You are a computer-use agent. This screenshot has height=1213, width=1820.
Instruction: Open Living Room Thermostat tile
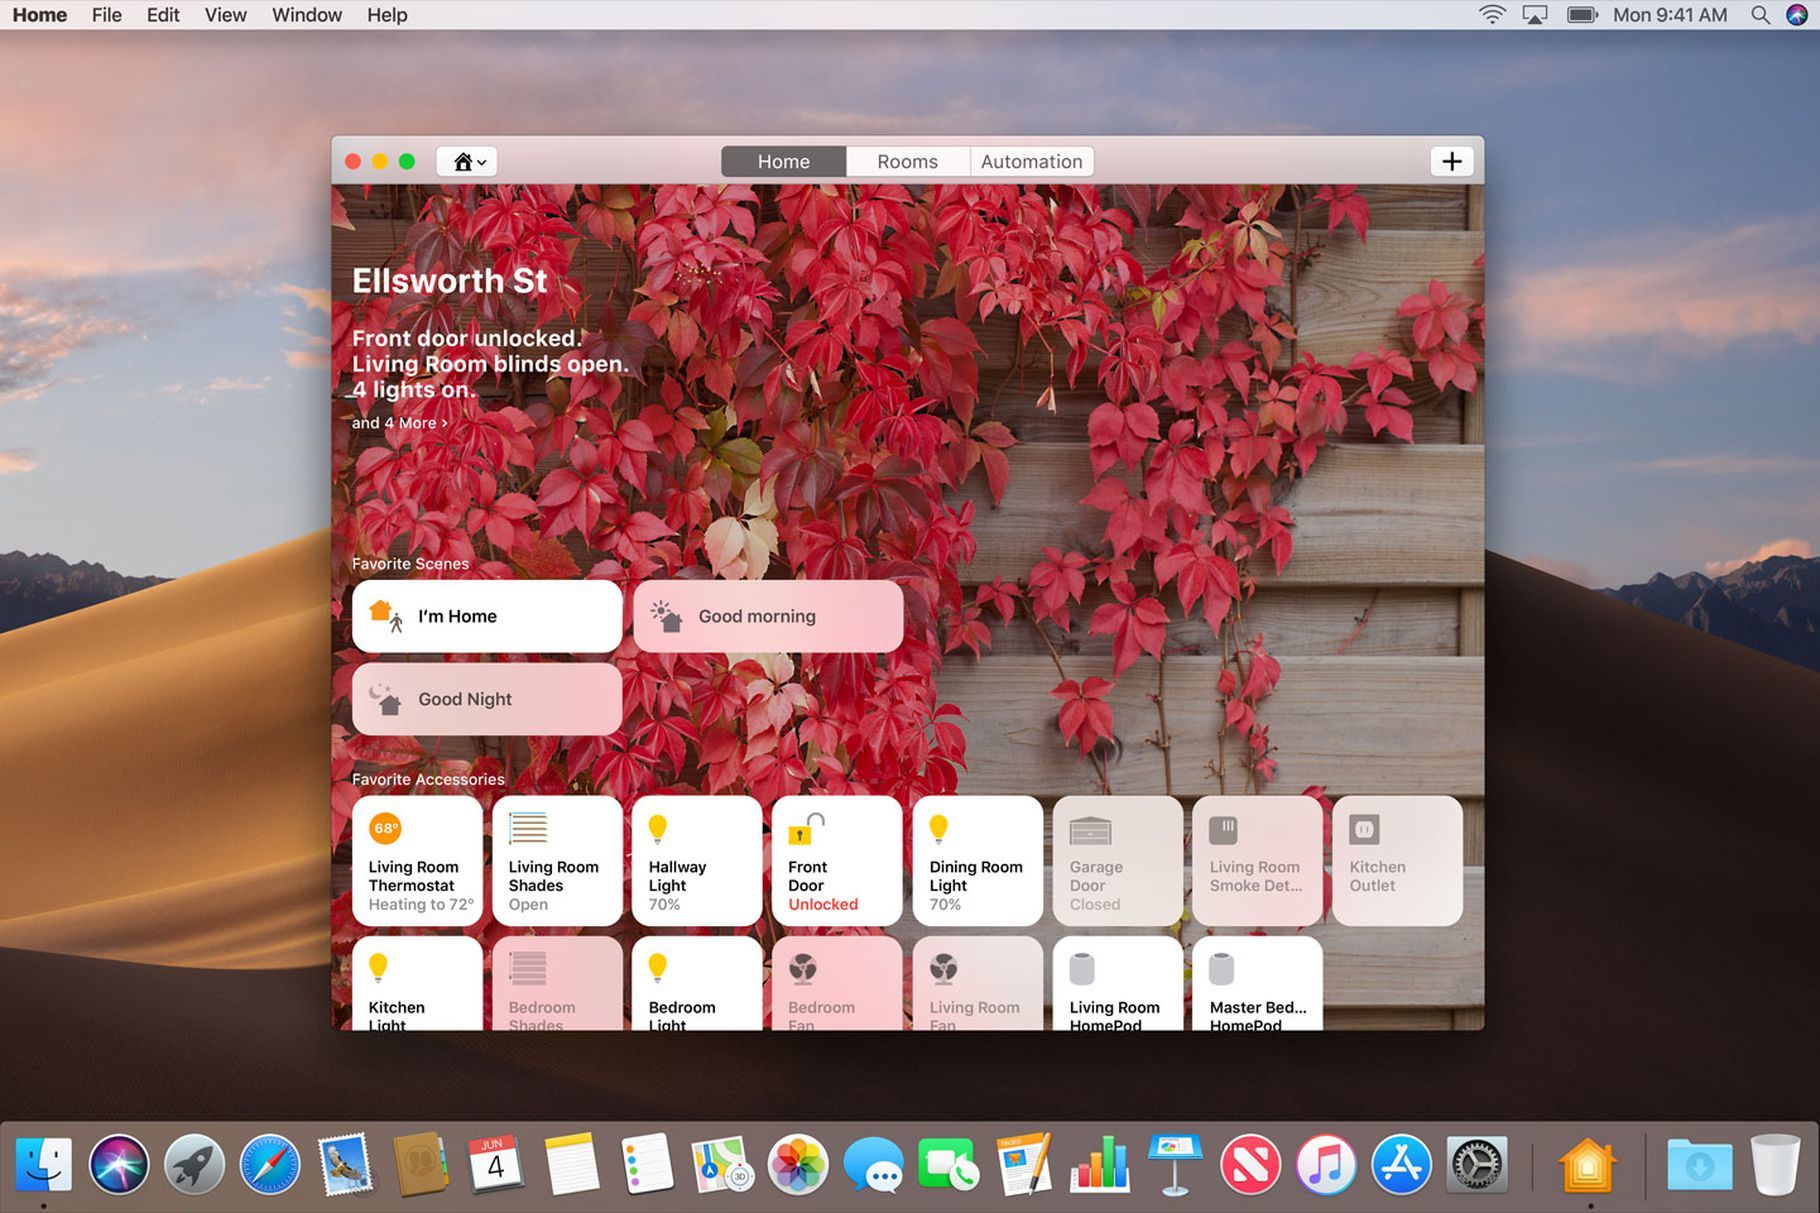click(417, 861)
